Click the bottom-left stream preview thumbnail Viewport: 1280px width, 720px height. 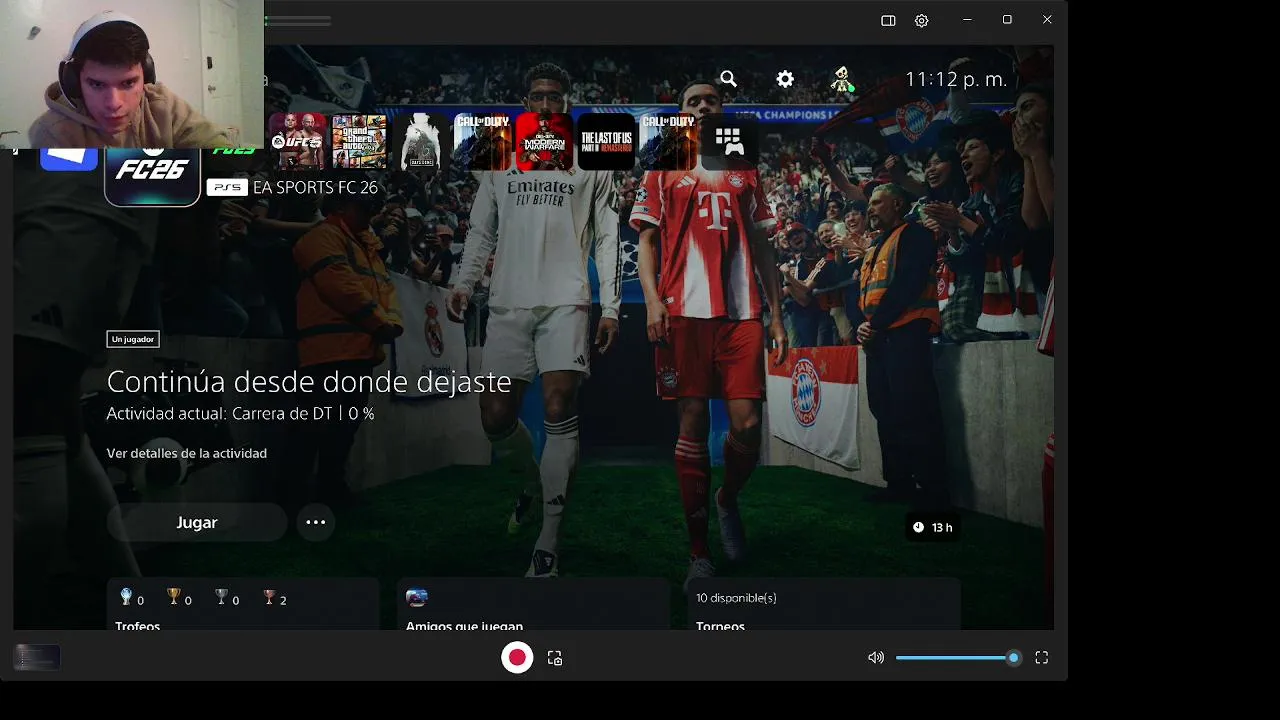[37, 657]
